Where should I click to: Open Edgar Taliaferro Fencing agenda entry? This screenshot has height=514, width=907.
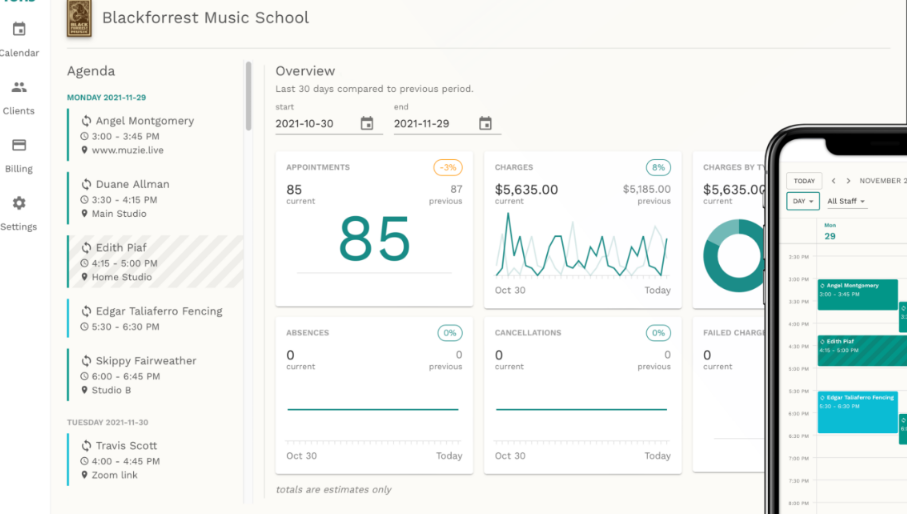point(155,318)
